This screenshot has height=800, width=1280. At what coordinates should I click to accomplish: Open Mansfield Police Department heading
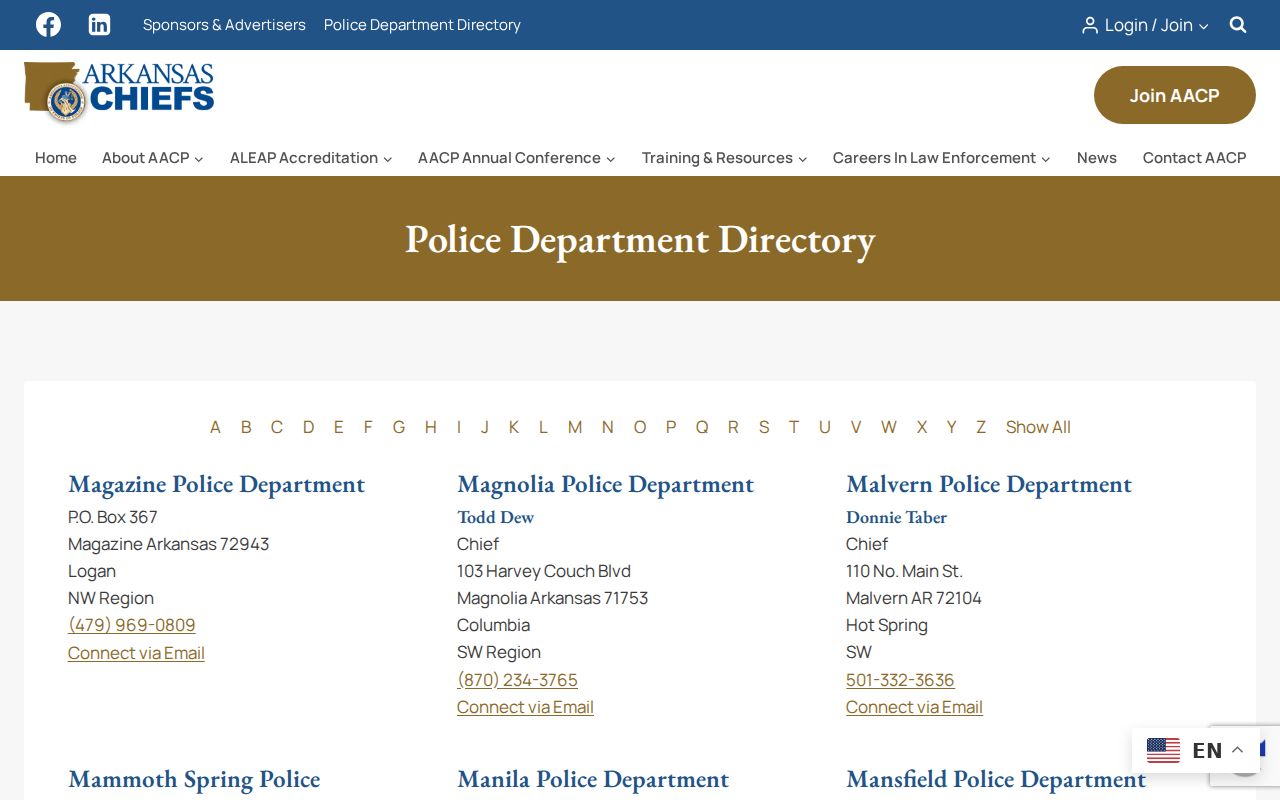coord(996,779)
